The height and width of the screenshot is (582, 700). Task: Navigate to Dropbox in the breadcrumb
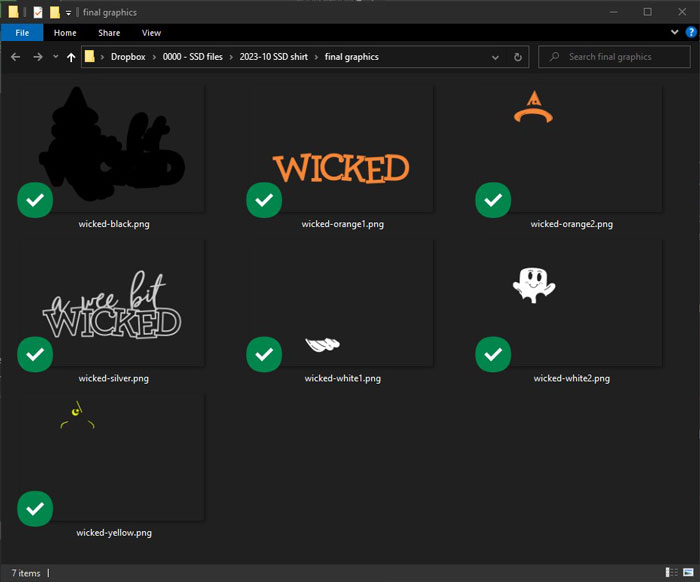[x=128, y=57]
